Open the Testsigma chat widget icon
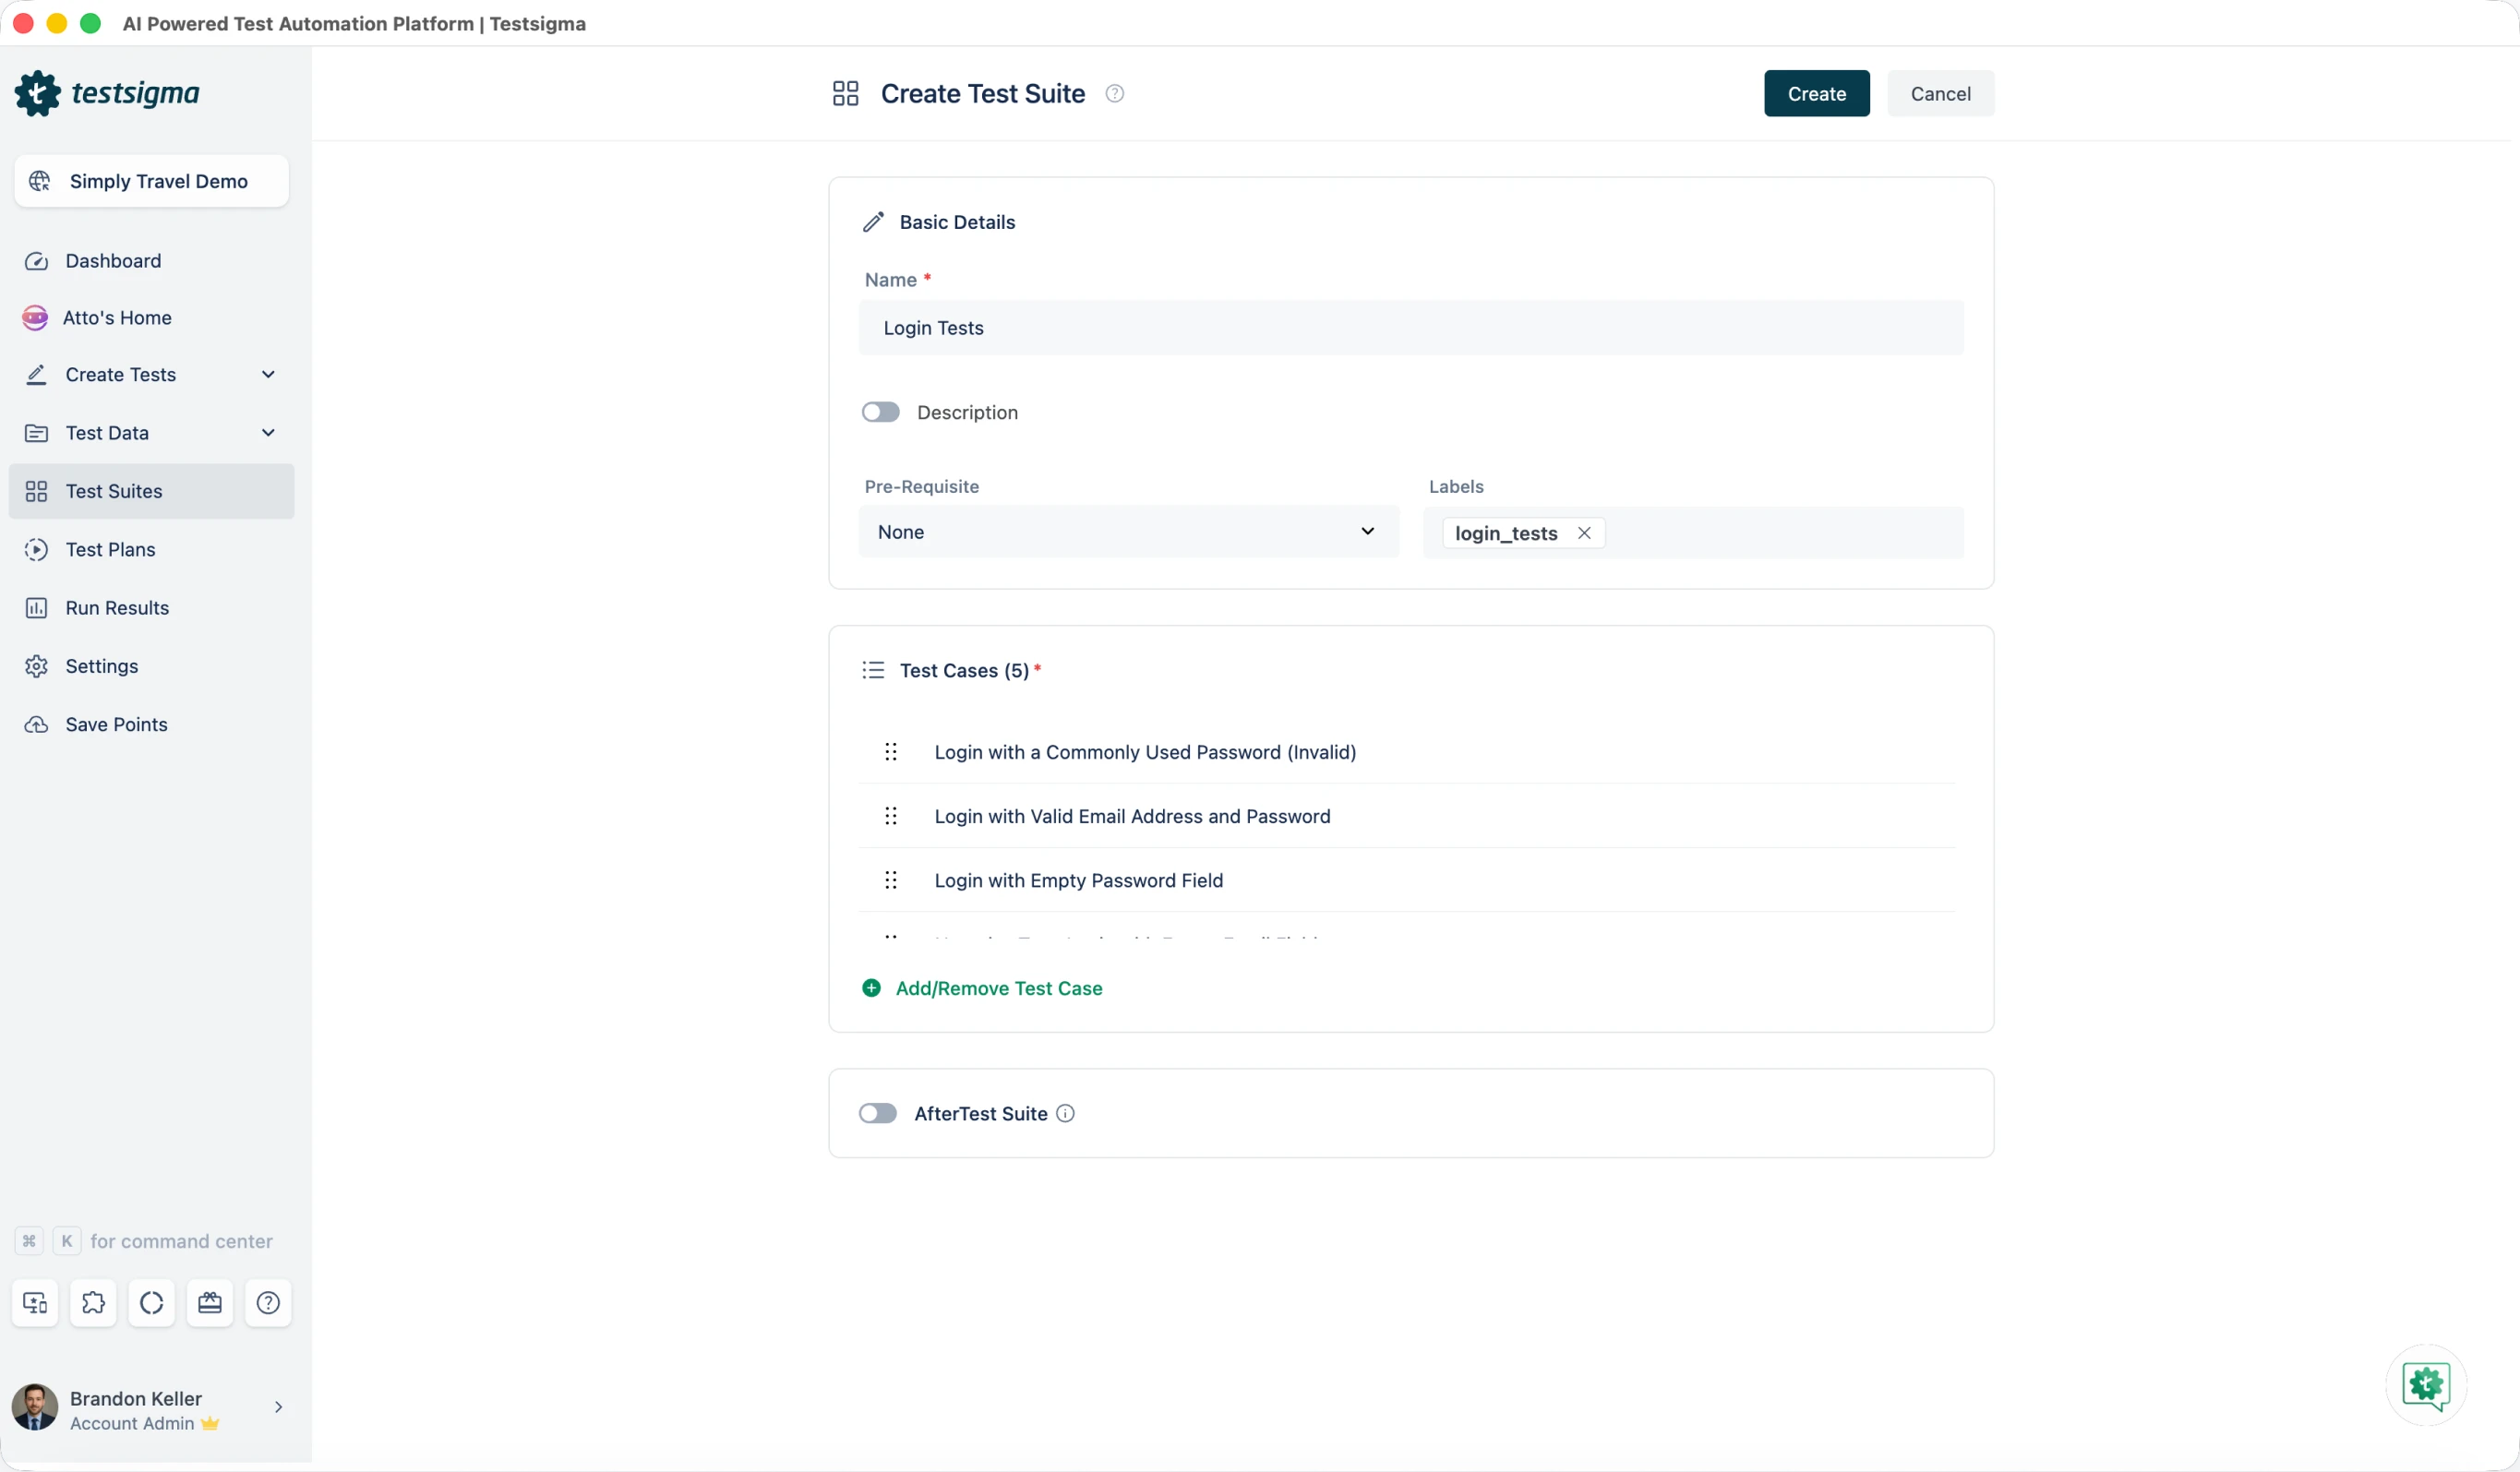Image resolution: width=2520 pixels, height=1472 pixels. [x=2426, y=1385]
